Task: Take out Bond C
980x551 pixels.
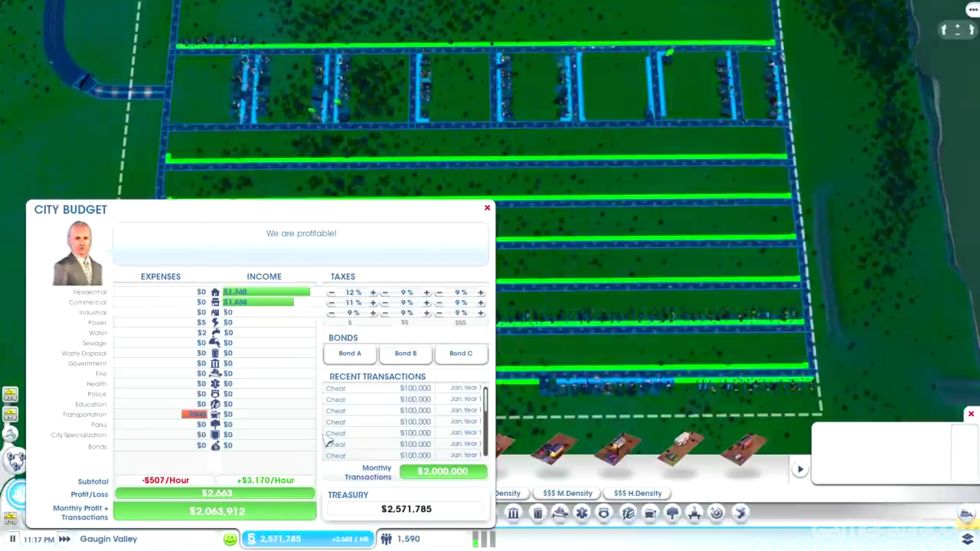Action: point(461,354)
